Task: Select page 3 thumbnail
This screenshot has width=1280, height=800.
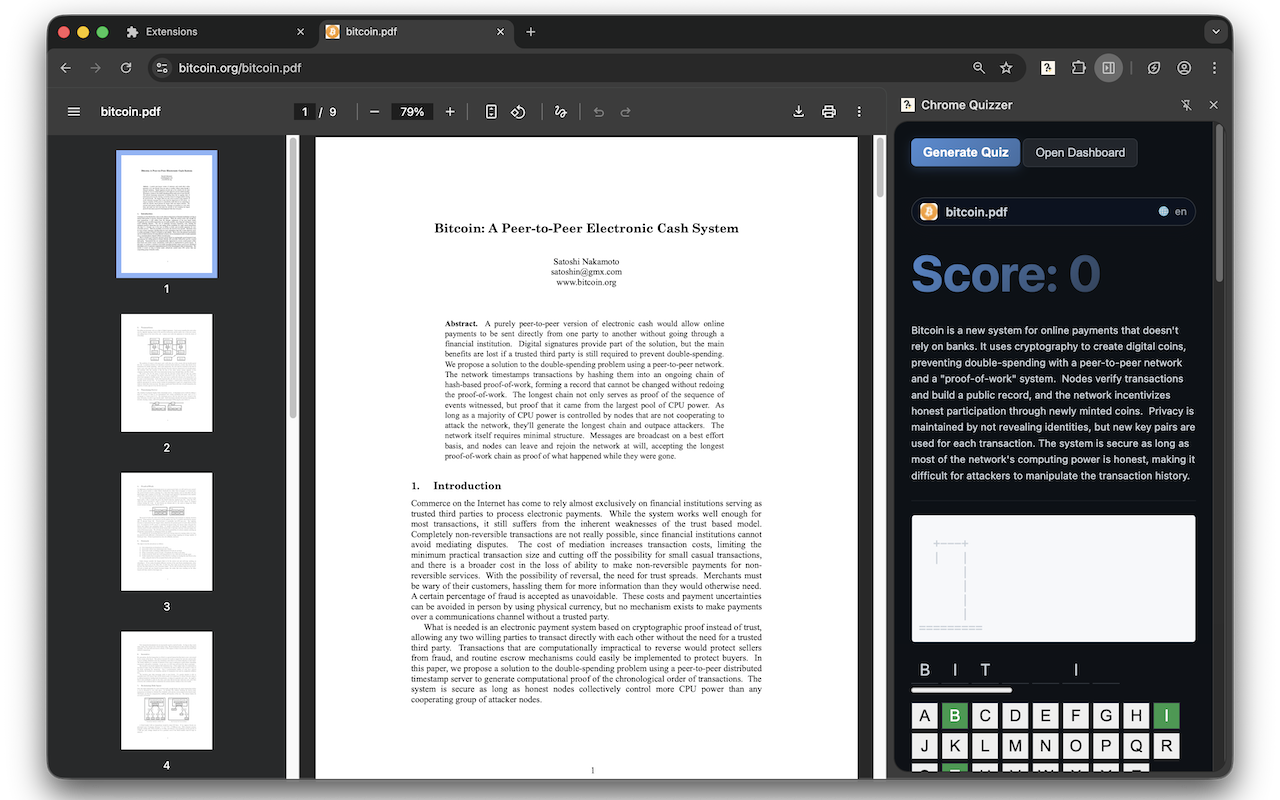Action: 166,531
